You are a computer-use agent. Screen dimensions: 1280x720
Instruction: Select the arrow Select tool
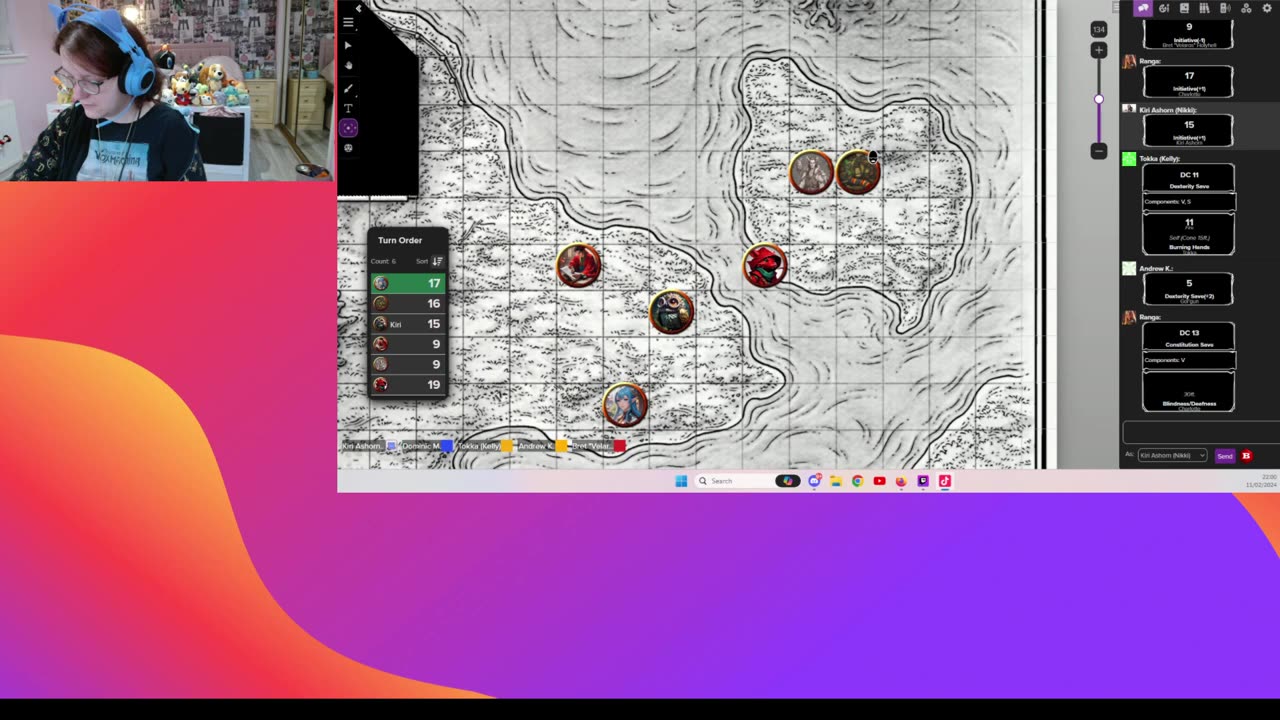click(348, 45)
